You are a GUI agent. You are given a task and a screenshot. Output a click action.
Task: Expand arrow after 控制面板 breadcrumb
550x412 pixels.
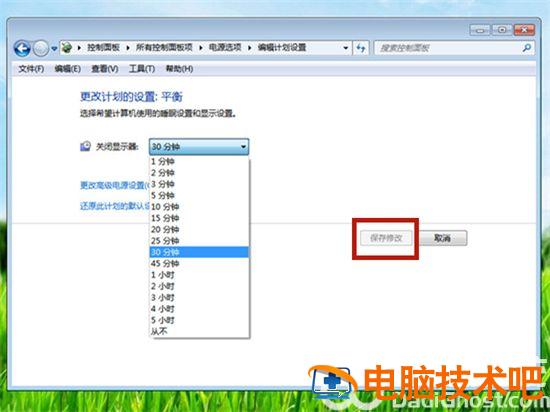128,48
